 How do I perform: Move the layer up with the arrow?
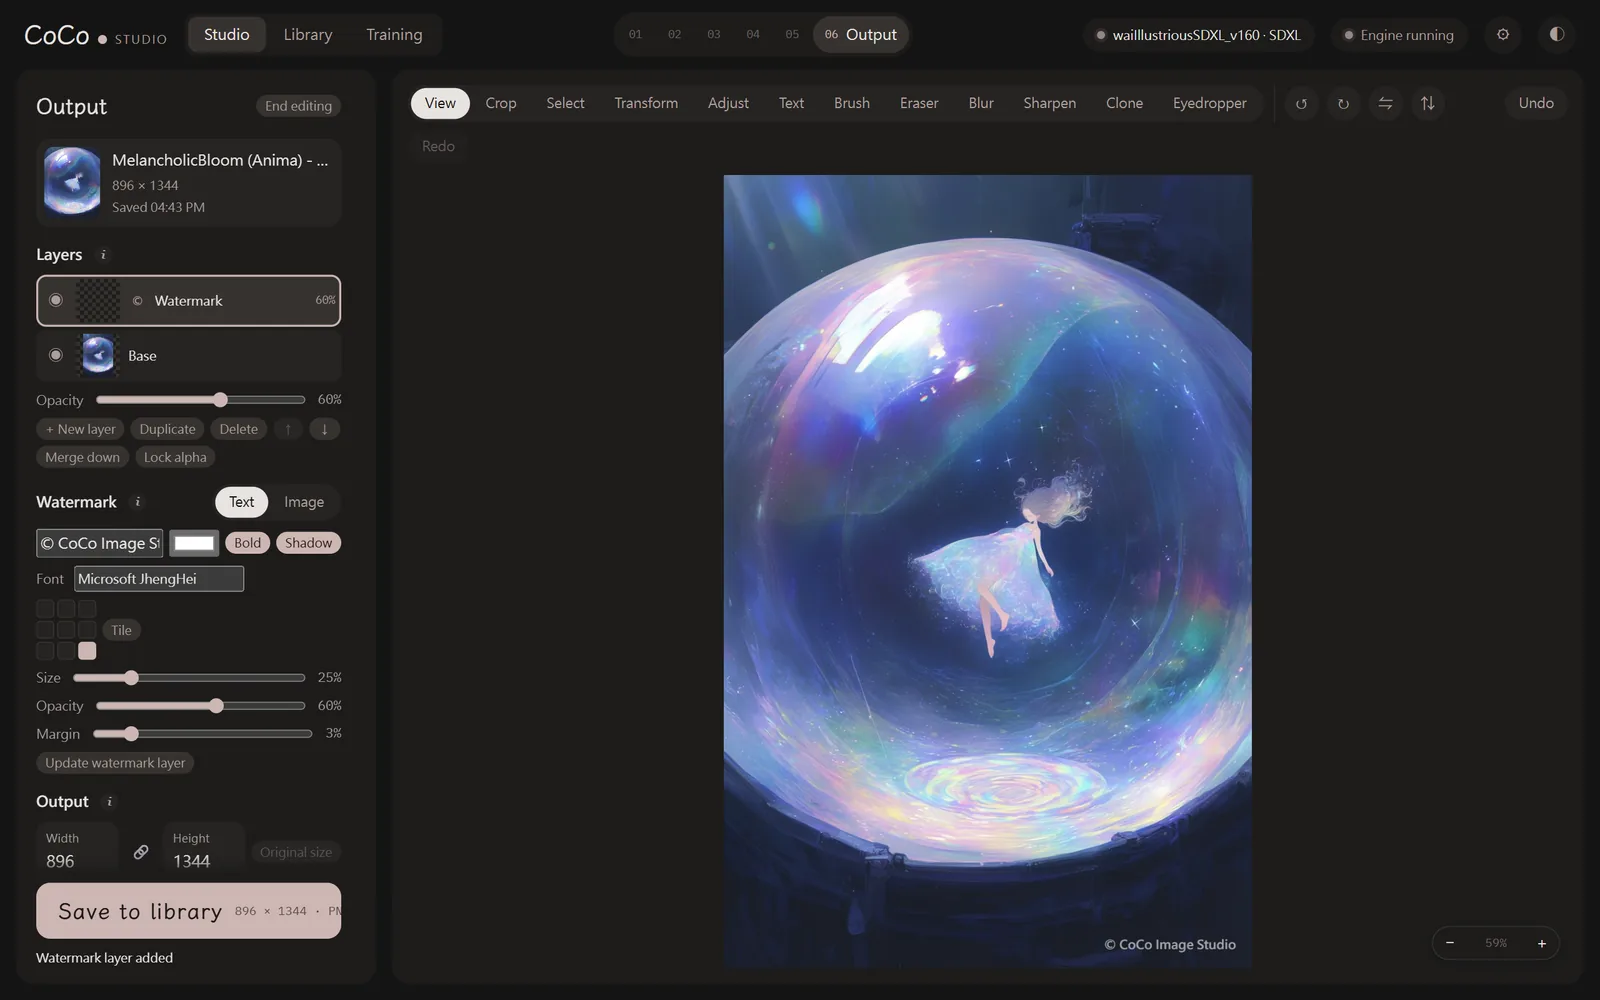tap(288, 429)
